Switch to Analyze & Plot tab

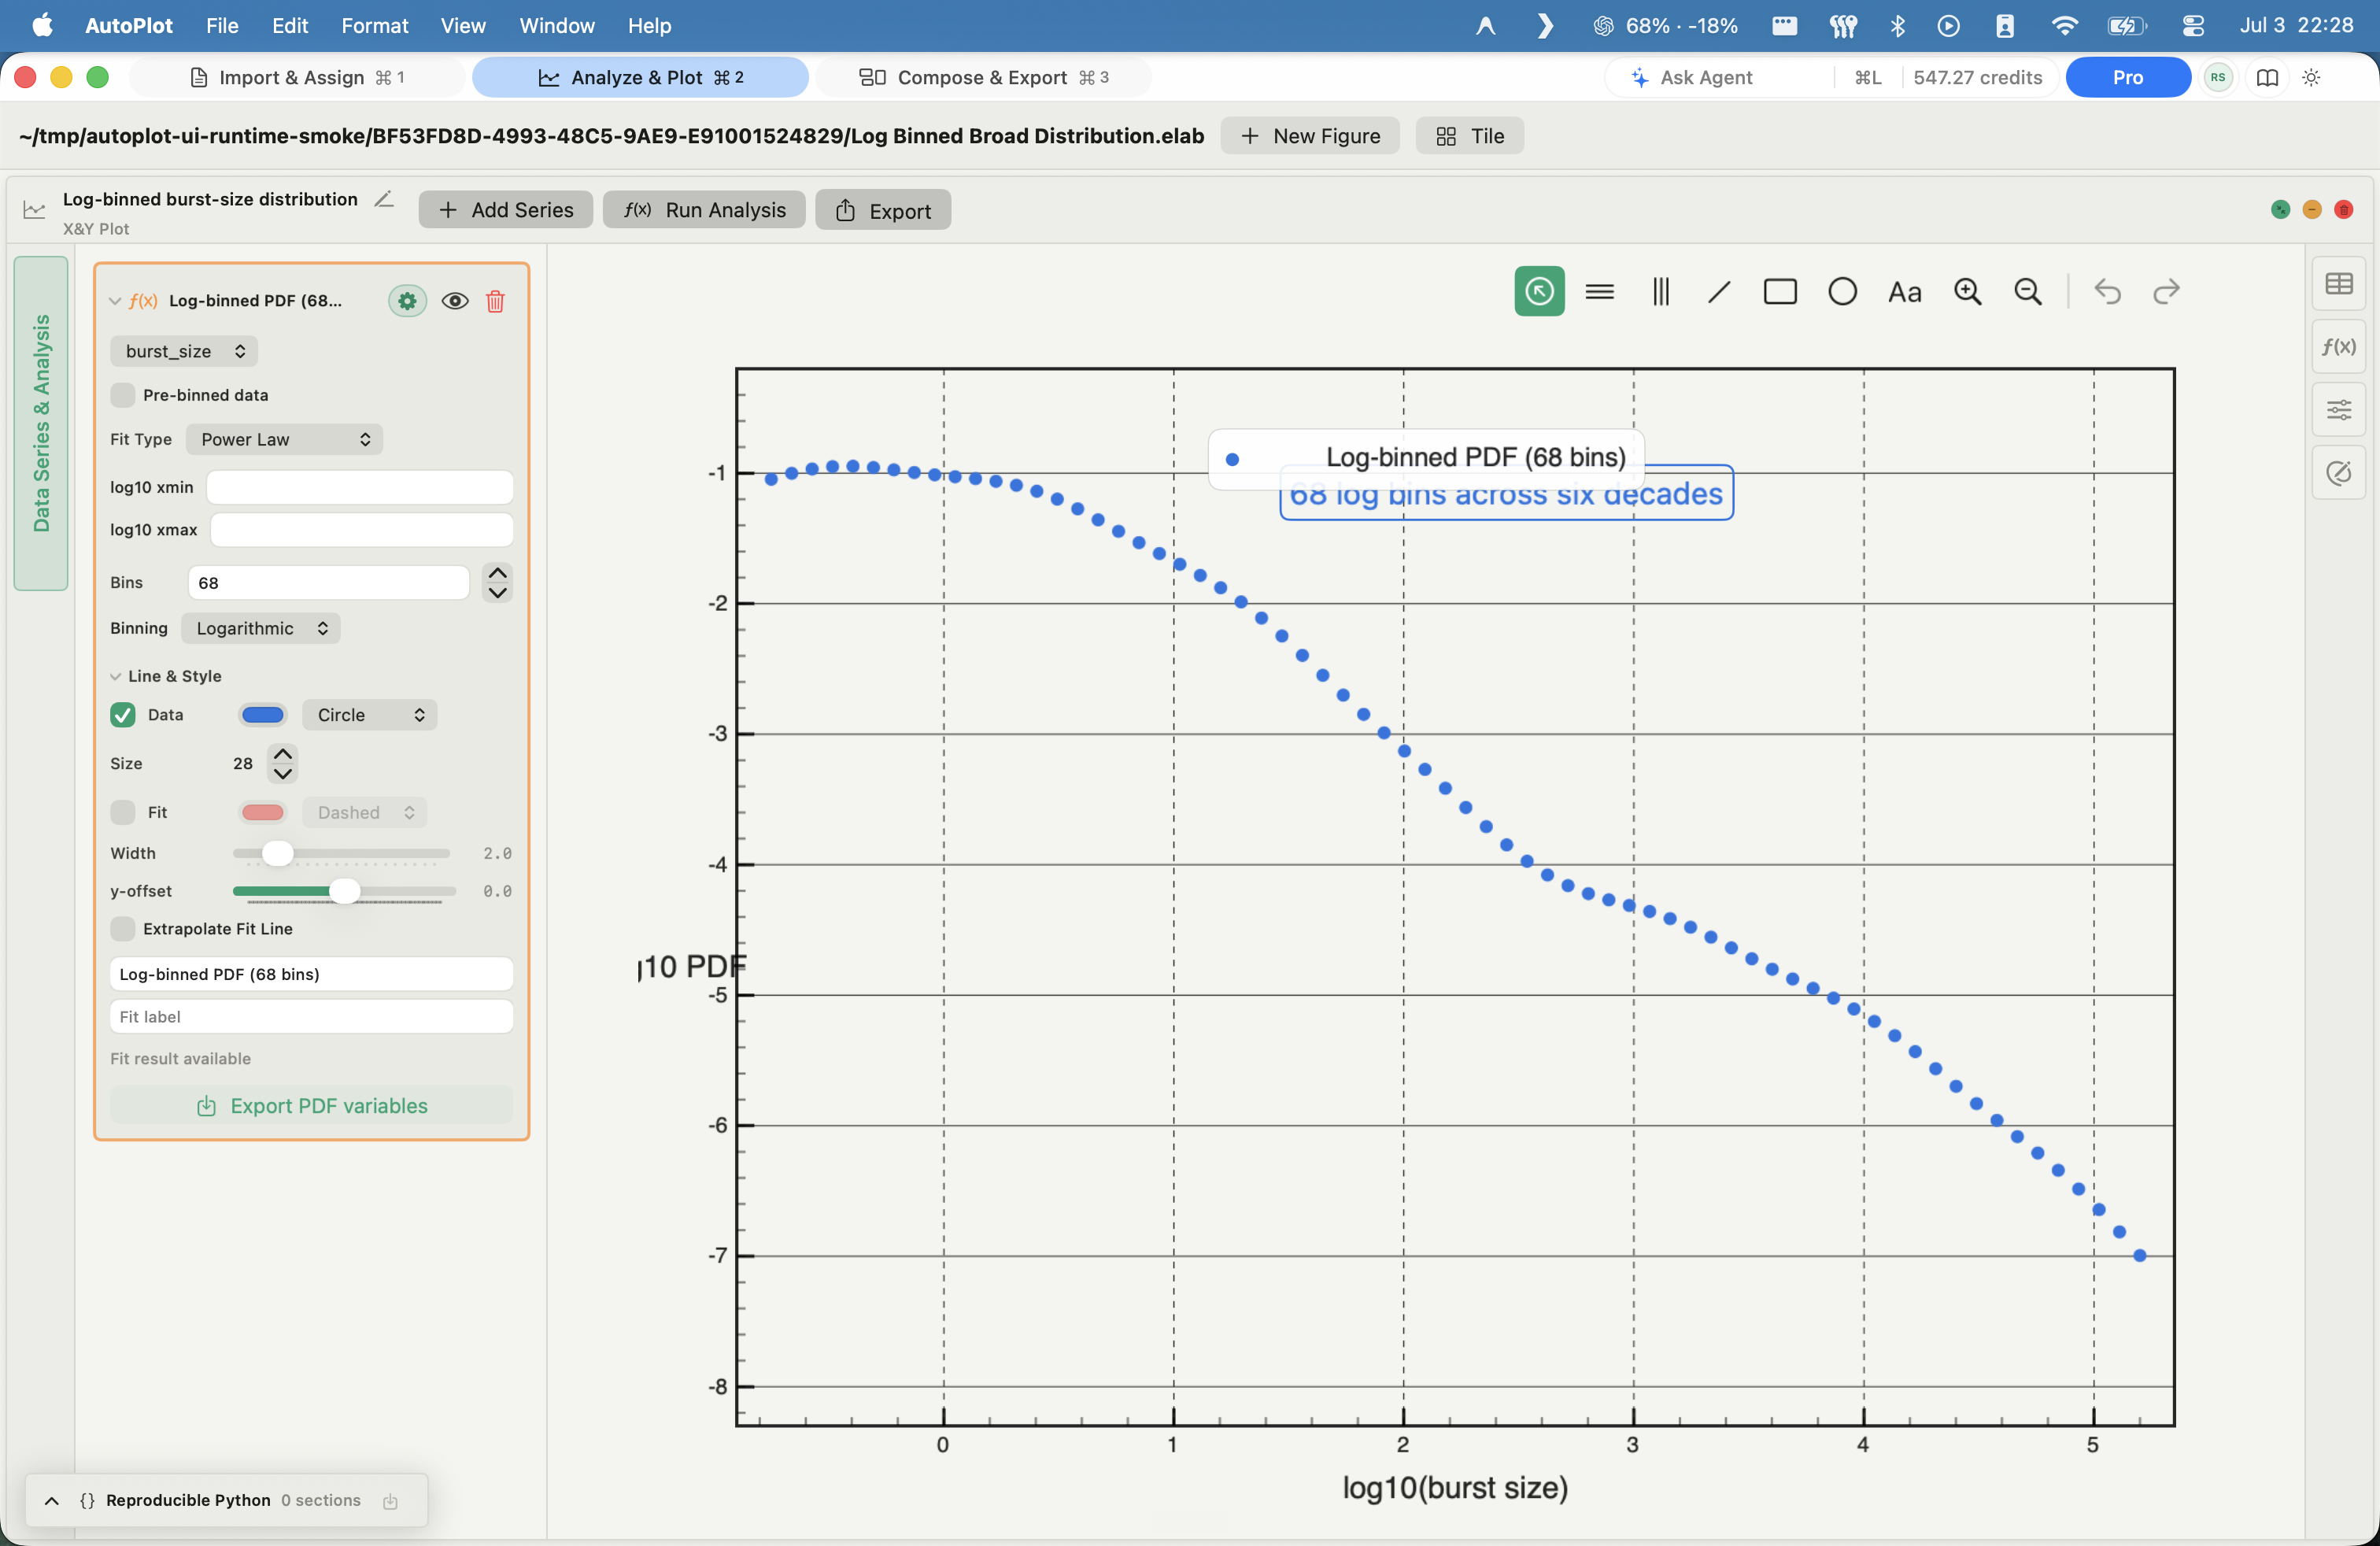tap(640, 77)
